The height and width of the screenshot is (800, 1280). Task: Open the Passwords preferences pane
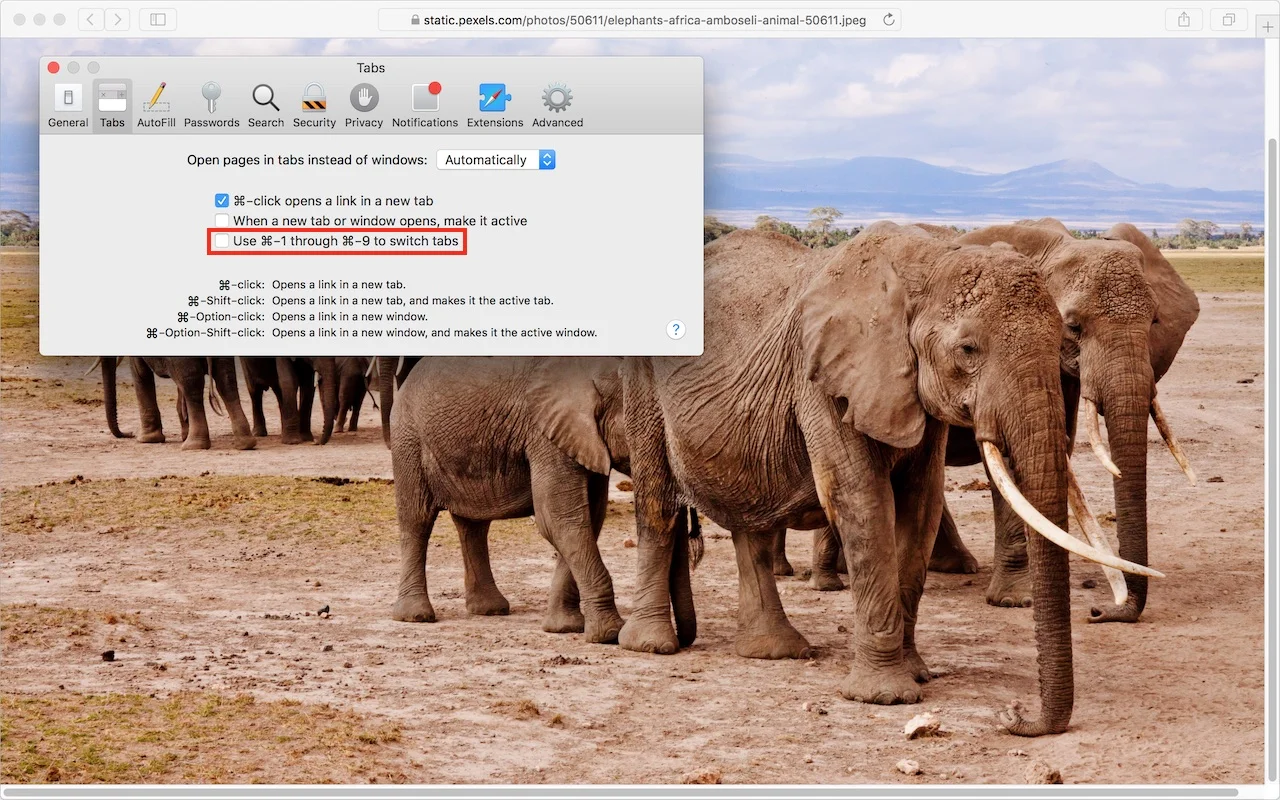tap(211, 105)
